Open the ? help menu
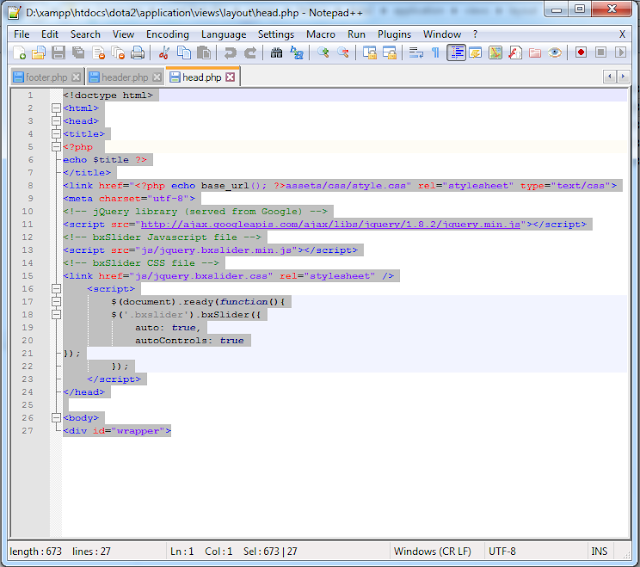The height and width of the screenshot is (567, 640). click(475, 34)
